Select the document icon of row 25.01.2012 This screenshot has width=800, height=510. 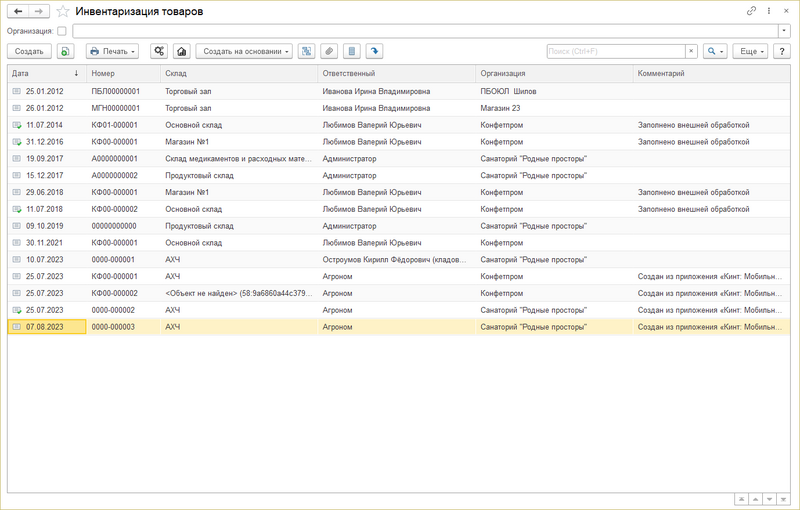pyautogui.click(x=17, y=91)
